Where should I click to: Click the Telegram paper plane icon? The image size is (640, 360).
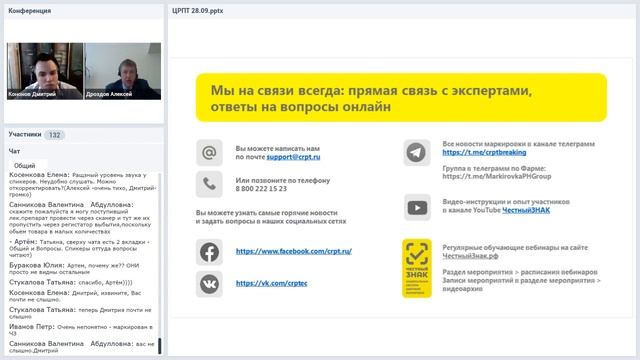(416, 153)
